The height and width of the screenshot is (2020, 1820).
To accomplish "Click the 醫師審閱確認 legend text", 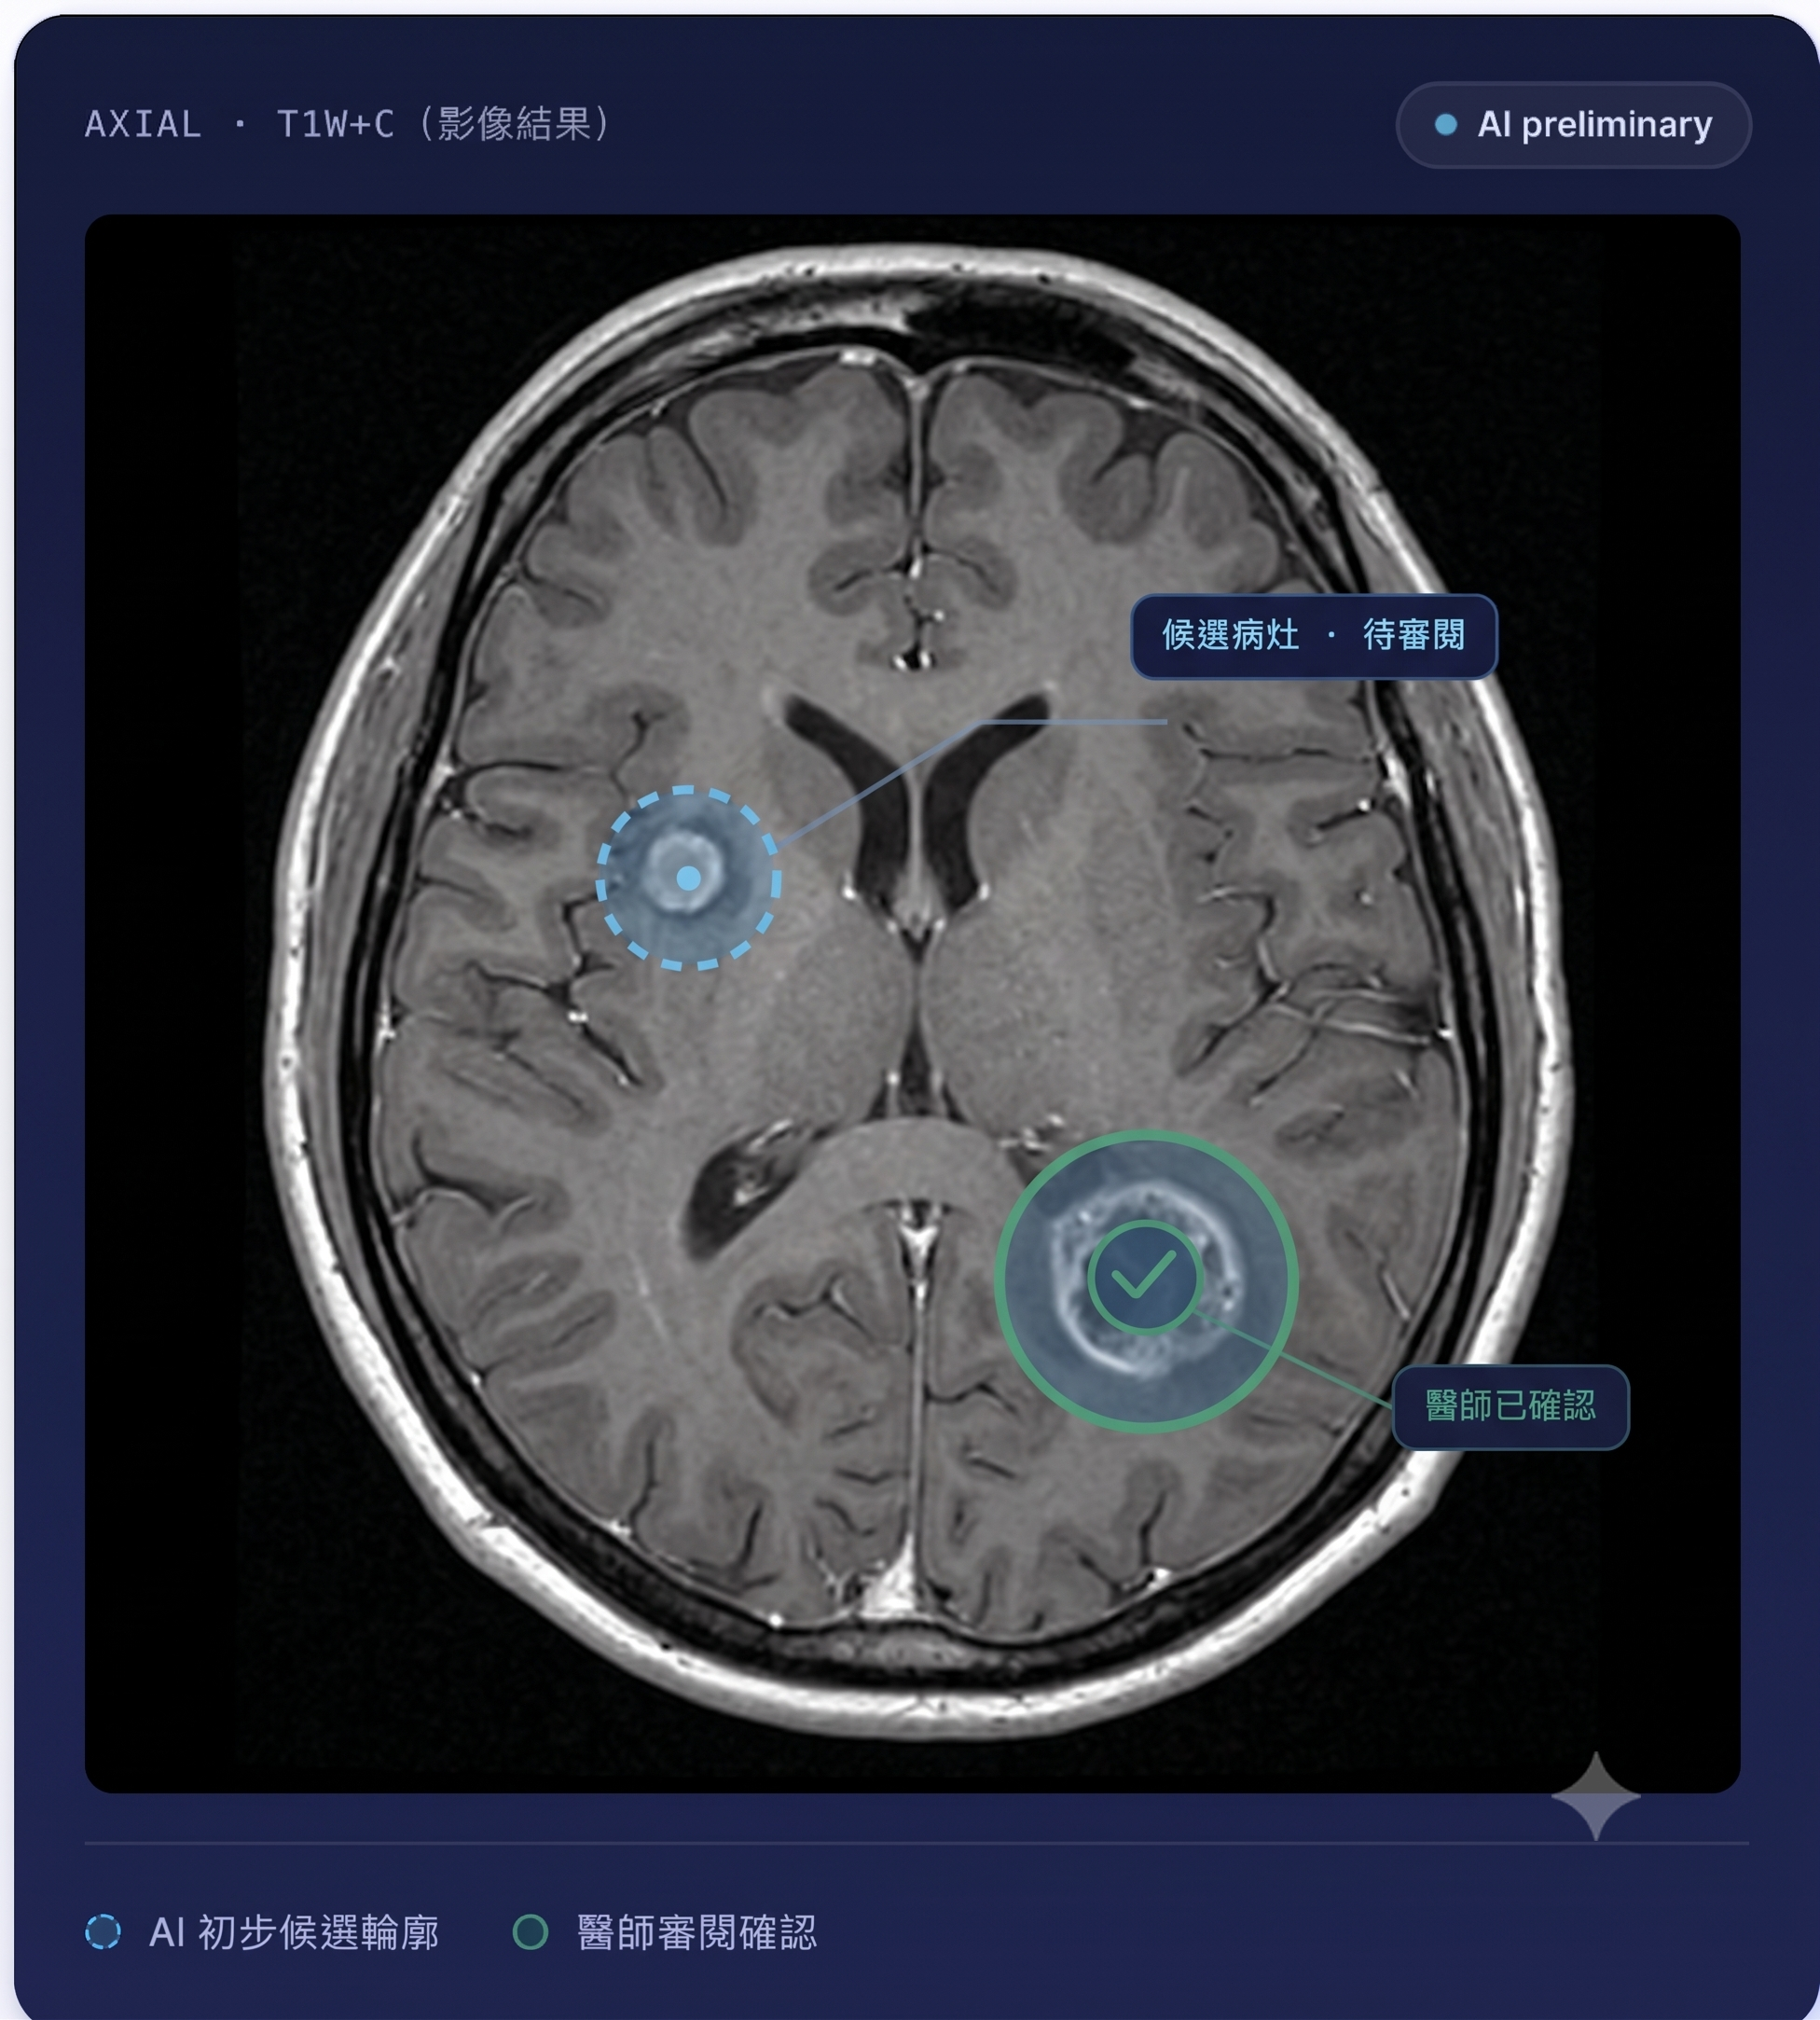I will coord(697,1932).
